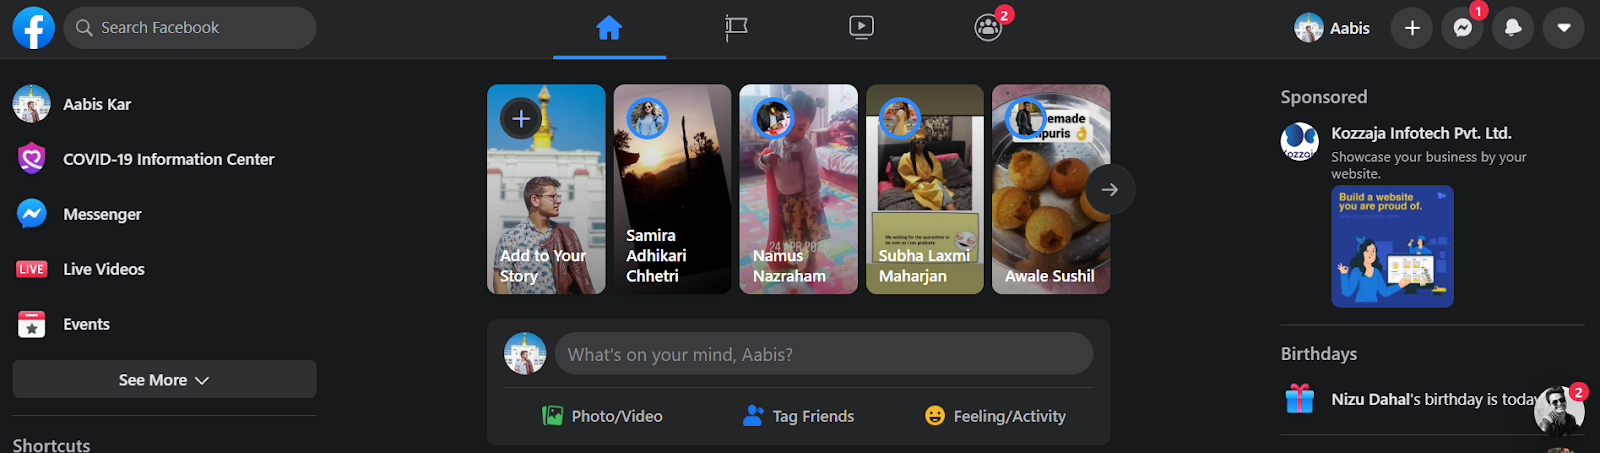The image size is (1600, 453).
Task: Click Tag Friends post option
Action: (798, 416)
